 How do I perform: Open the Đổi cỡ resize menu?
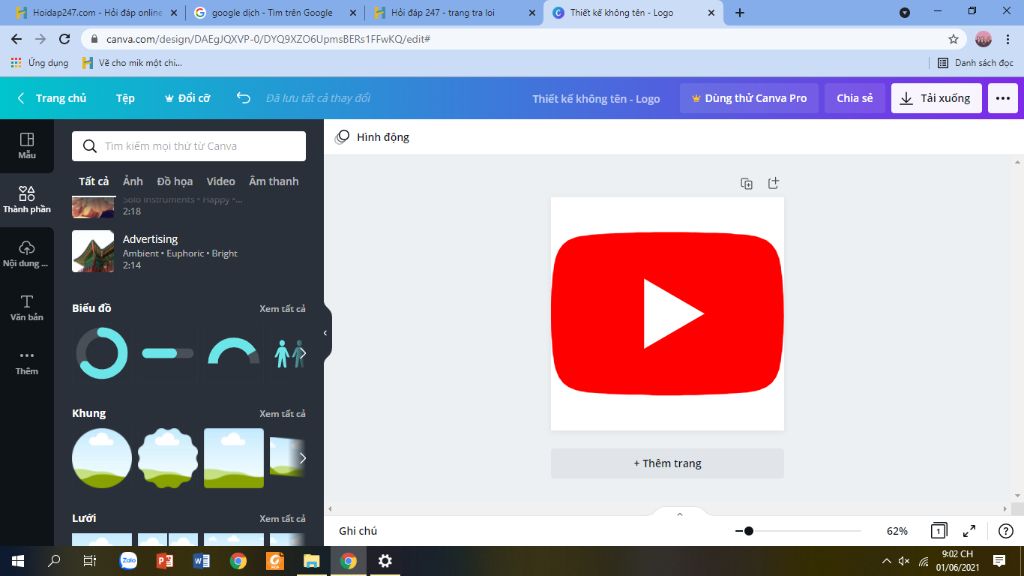tap(187, 98)
